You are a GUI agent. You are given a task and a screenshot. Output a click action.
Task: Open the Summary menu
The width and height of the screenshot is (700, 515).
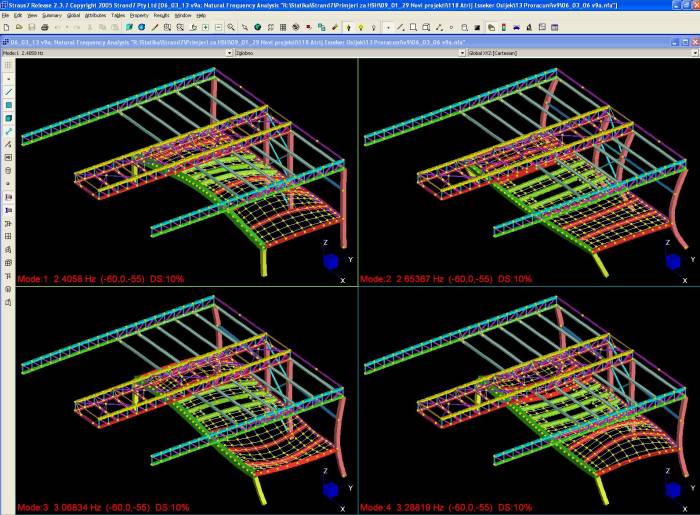(52, 16)
